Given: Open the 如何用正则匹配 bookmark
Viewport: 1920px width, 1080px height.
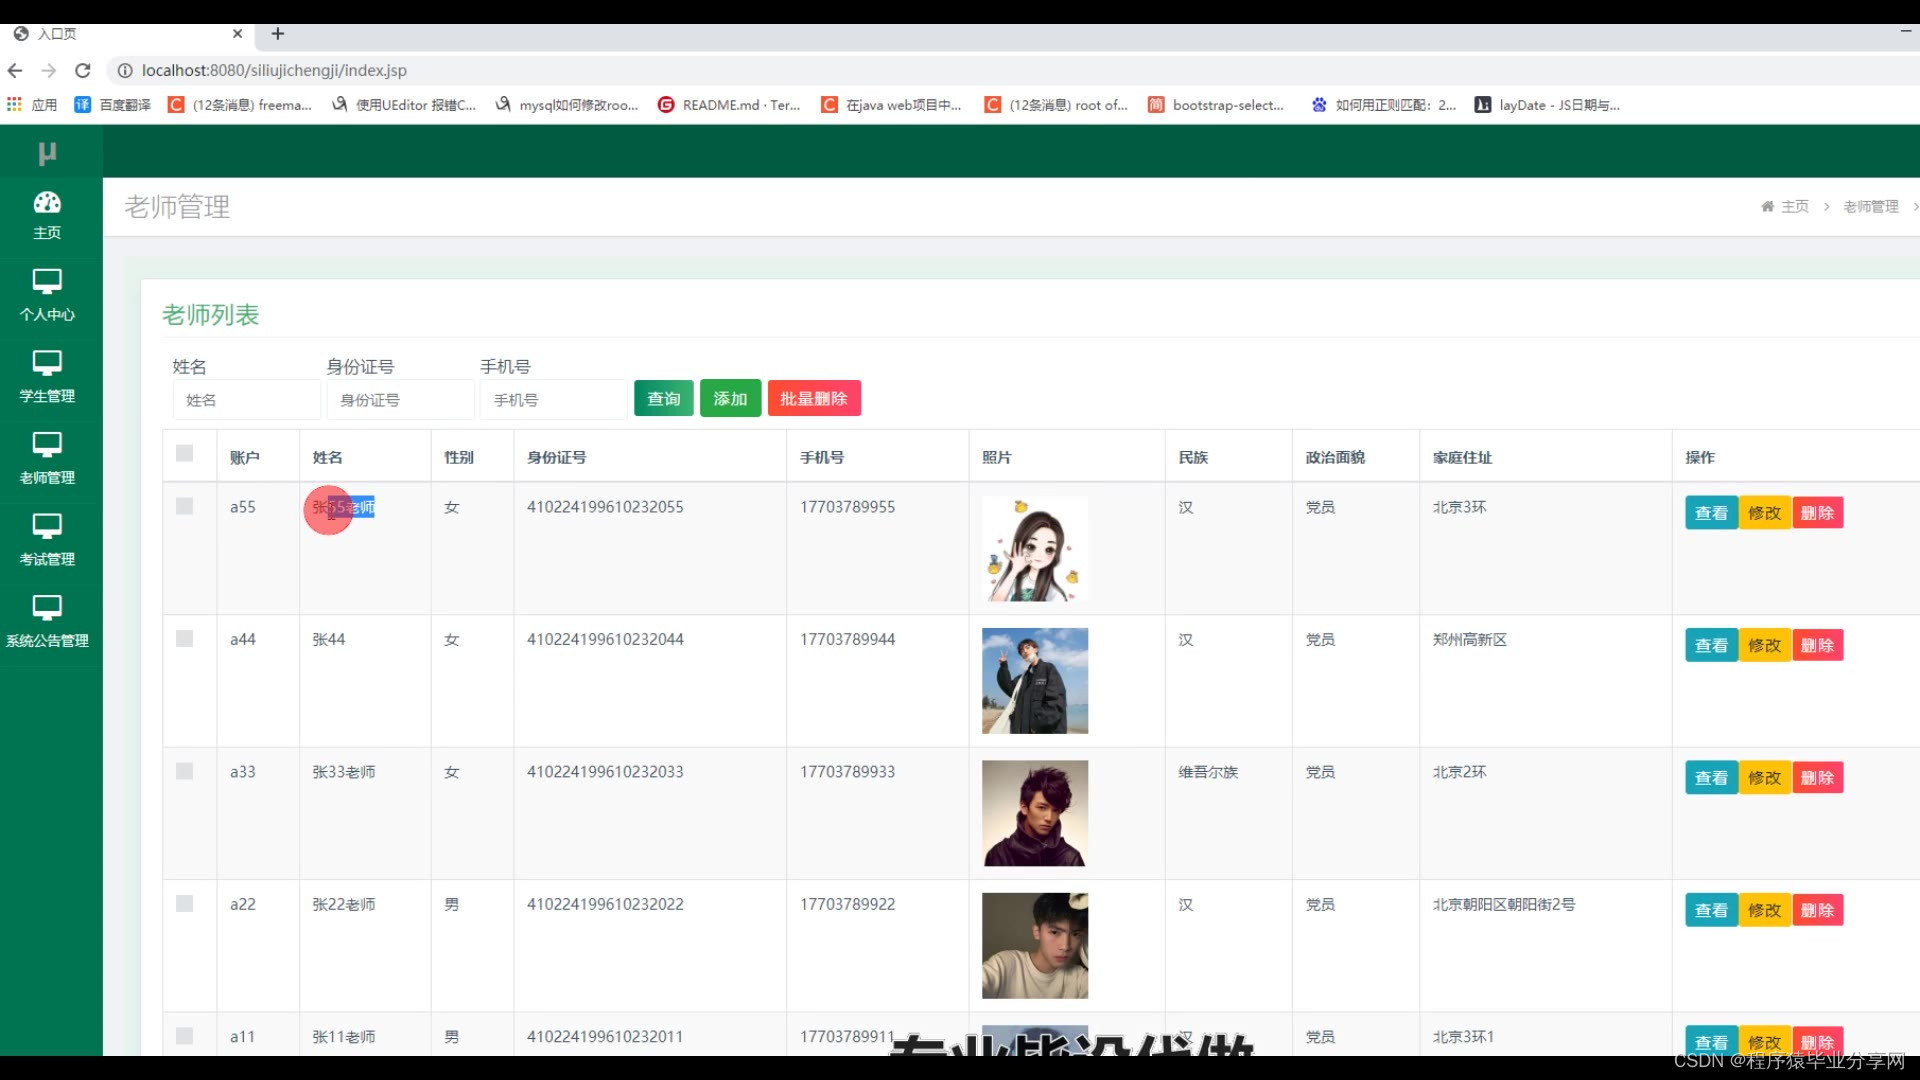Looking at the screenshot, I should click(1383, 104).
